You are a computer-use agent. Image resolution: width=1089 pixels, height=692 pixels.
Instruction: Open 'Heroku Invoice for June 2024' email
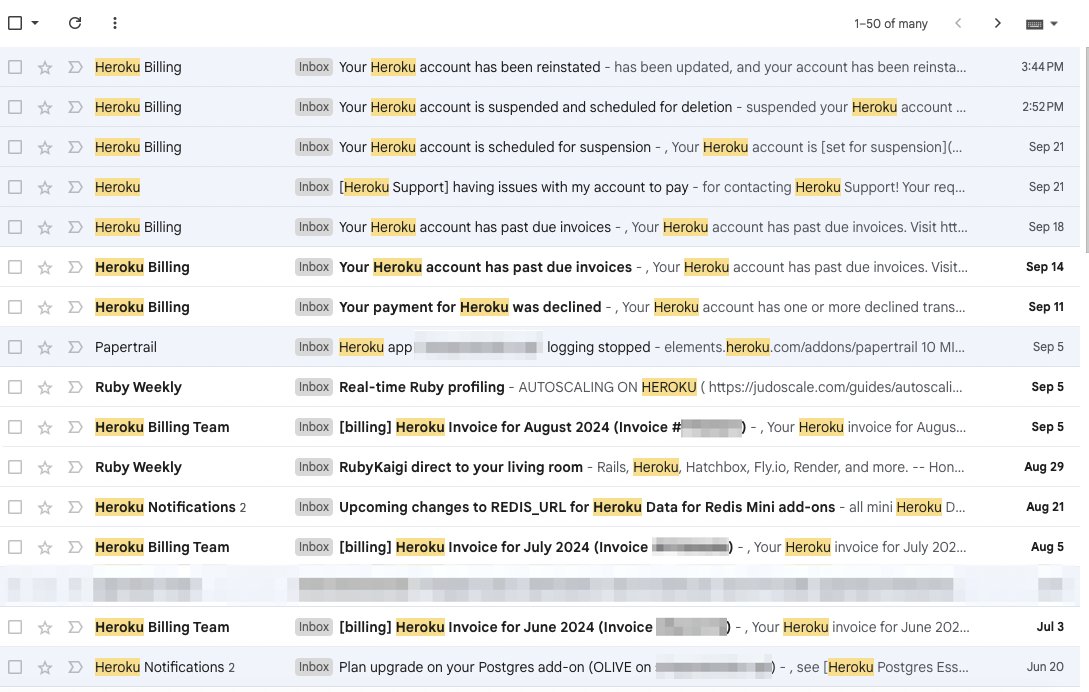pyautogui.click(x=534, y=627)
